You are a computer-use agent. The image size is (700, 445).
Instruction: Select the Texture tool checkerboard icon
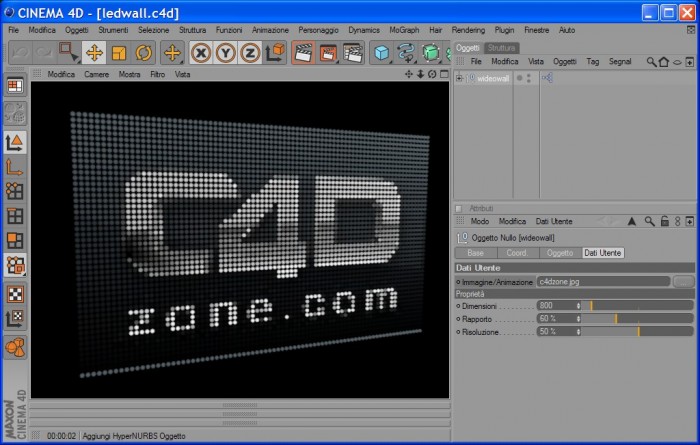[x=15, y=294]
